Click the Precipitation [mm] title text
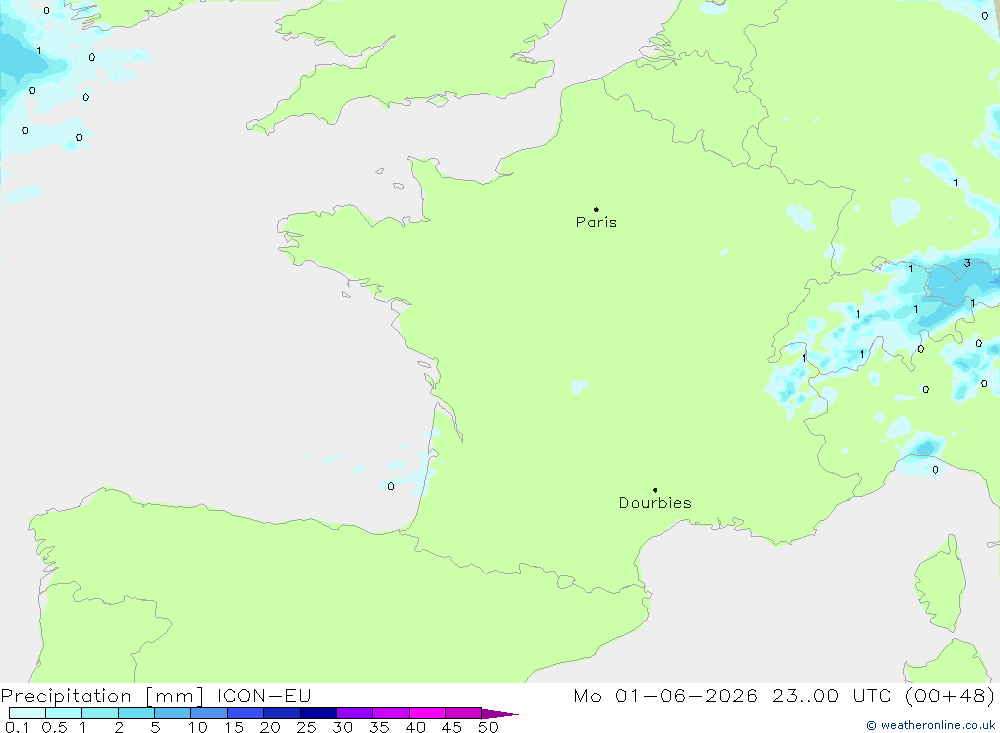This screenshot has width=1000, height=733. click(x=102, y=696)
